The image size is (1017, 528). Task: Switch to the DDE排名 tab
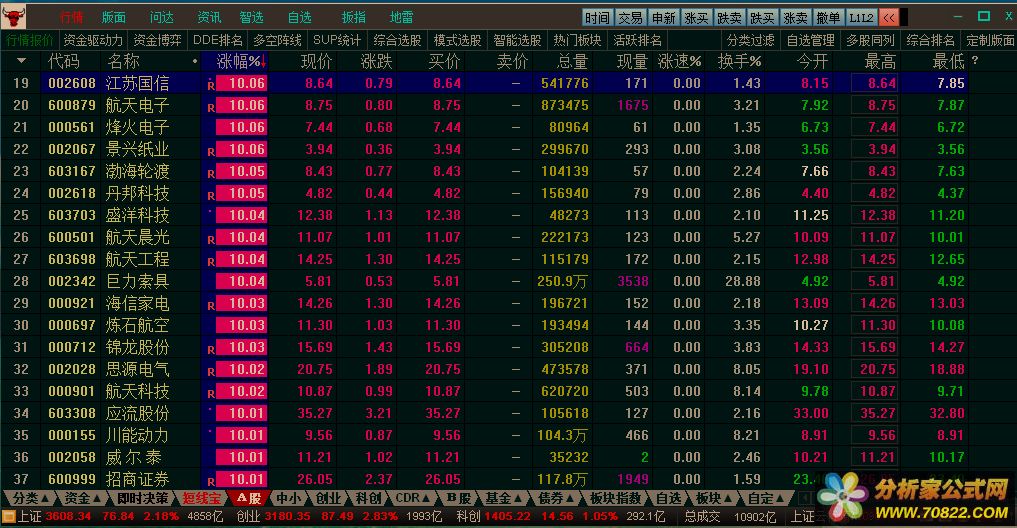pyautogui.click(x=218, y=40)
